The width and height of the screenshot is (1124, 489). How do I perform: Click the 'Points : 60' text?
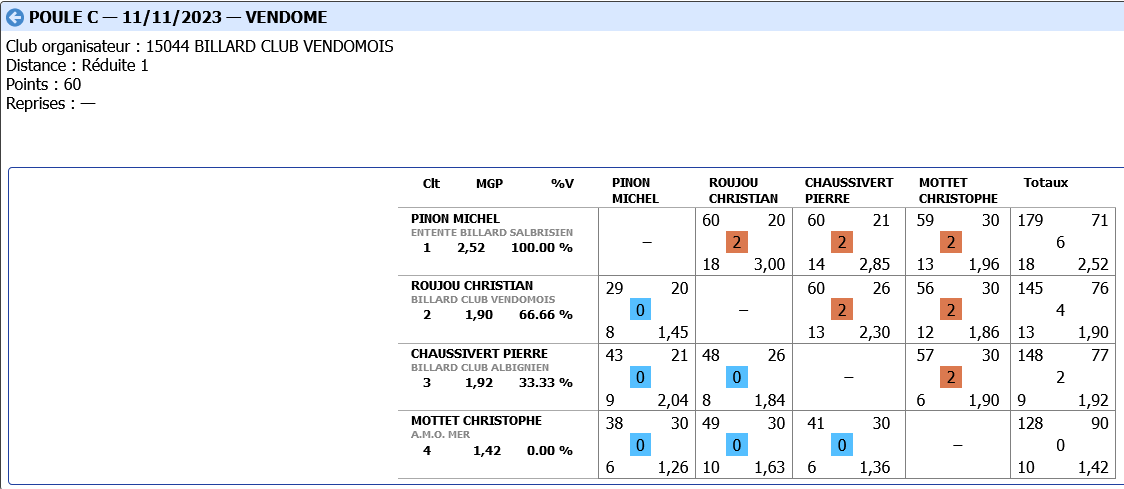(44, 84)
